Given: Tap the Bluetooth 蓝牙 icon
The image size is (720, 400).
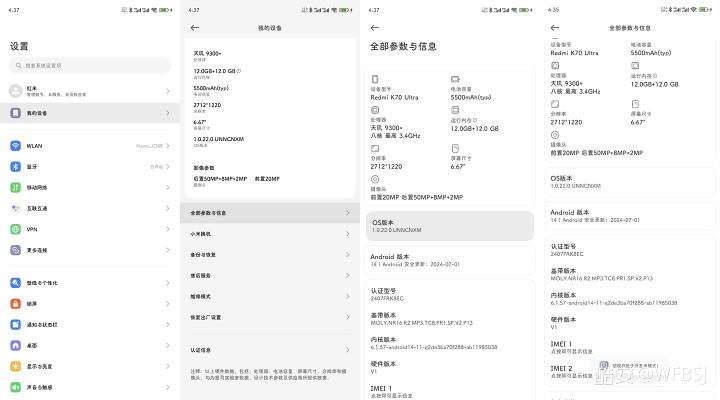Looking at the screenshot, I should tap(16, 167).
